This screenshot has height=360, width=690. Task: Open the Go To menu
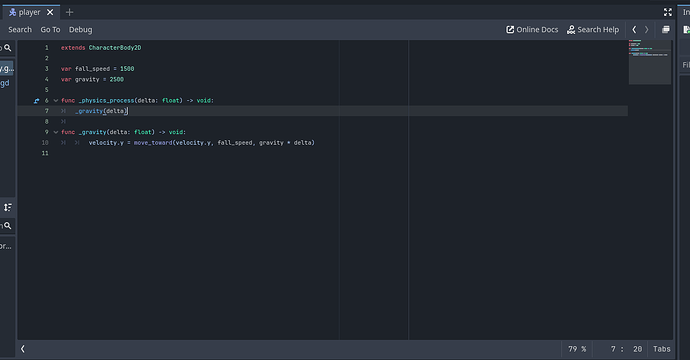pos(50,29)
